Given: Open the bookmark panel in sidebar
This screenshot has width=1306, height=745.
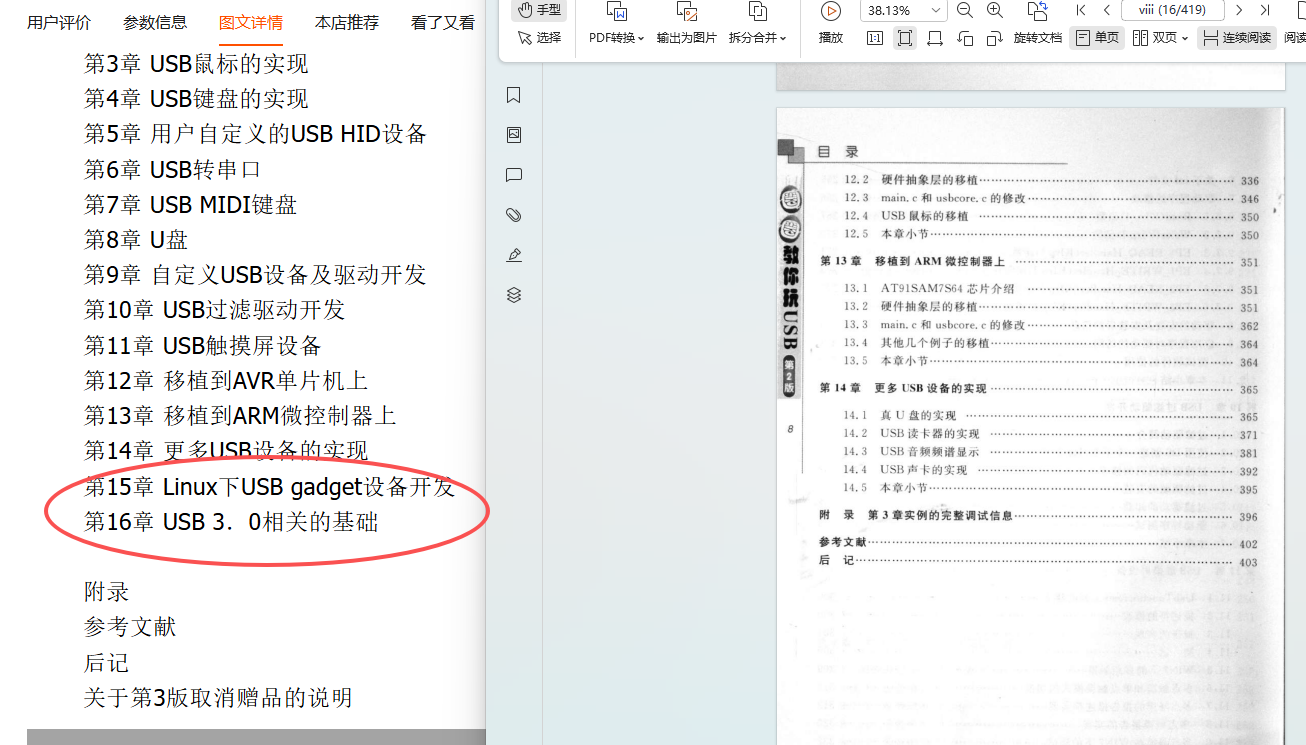Looking at the screenshot, I should point(514,95).
